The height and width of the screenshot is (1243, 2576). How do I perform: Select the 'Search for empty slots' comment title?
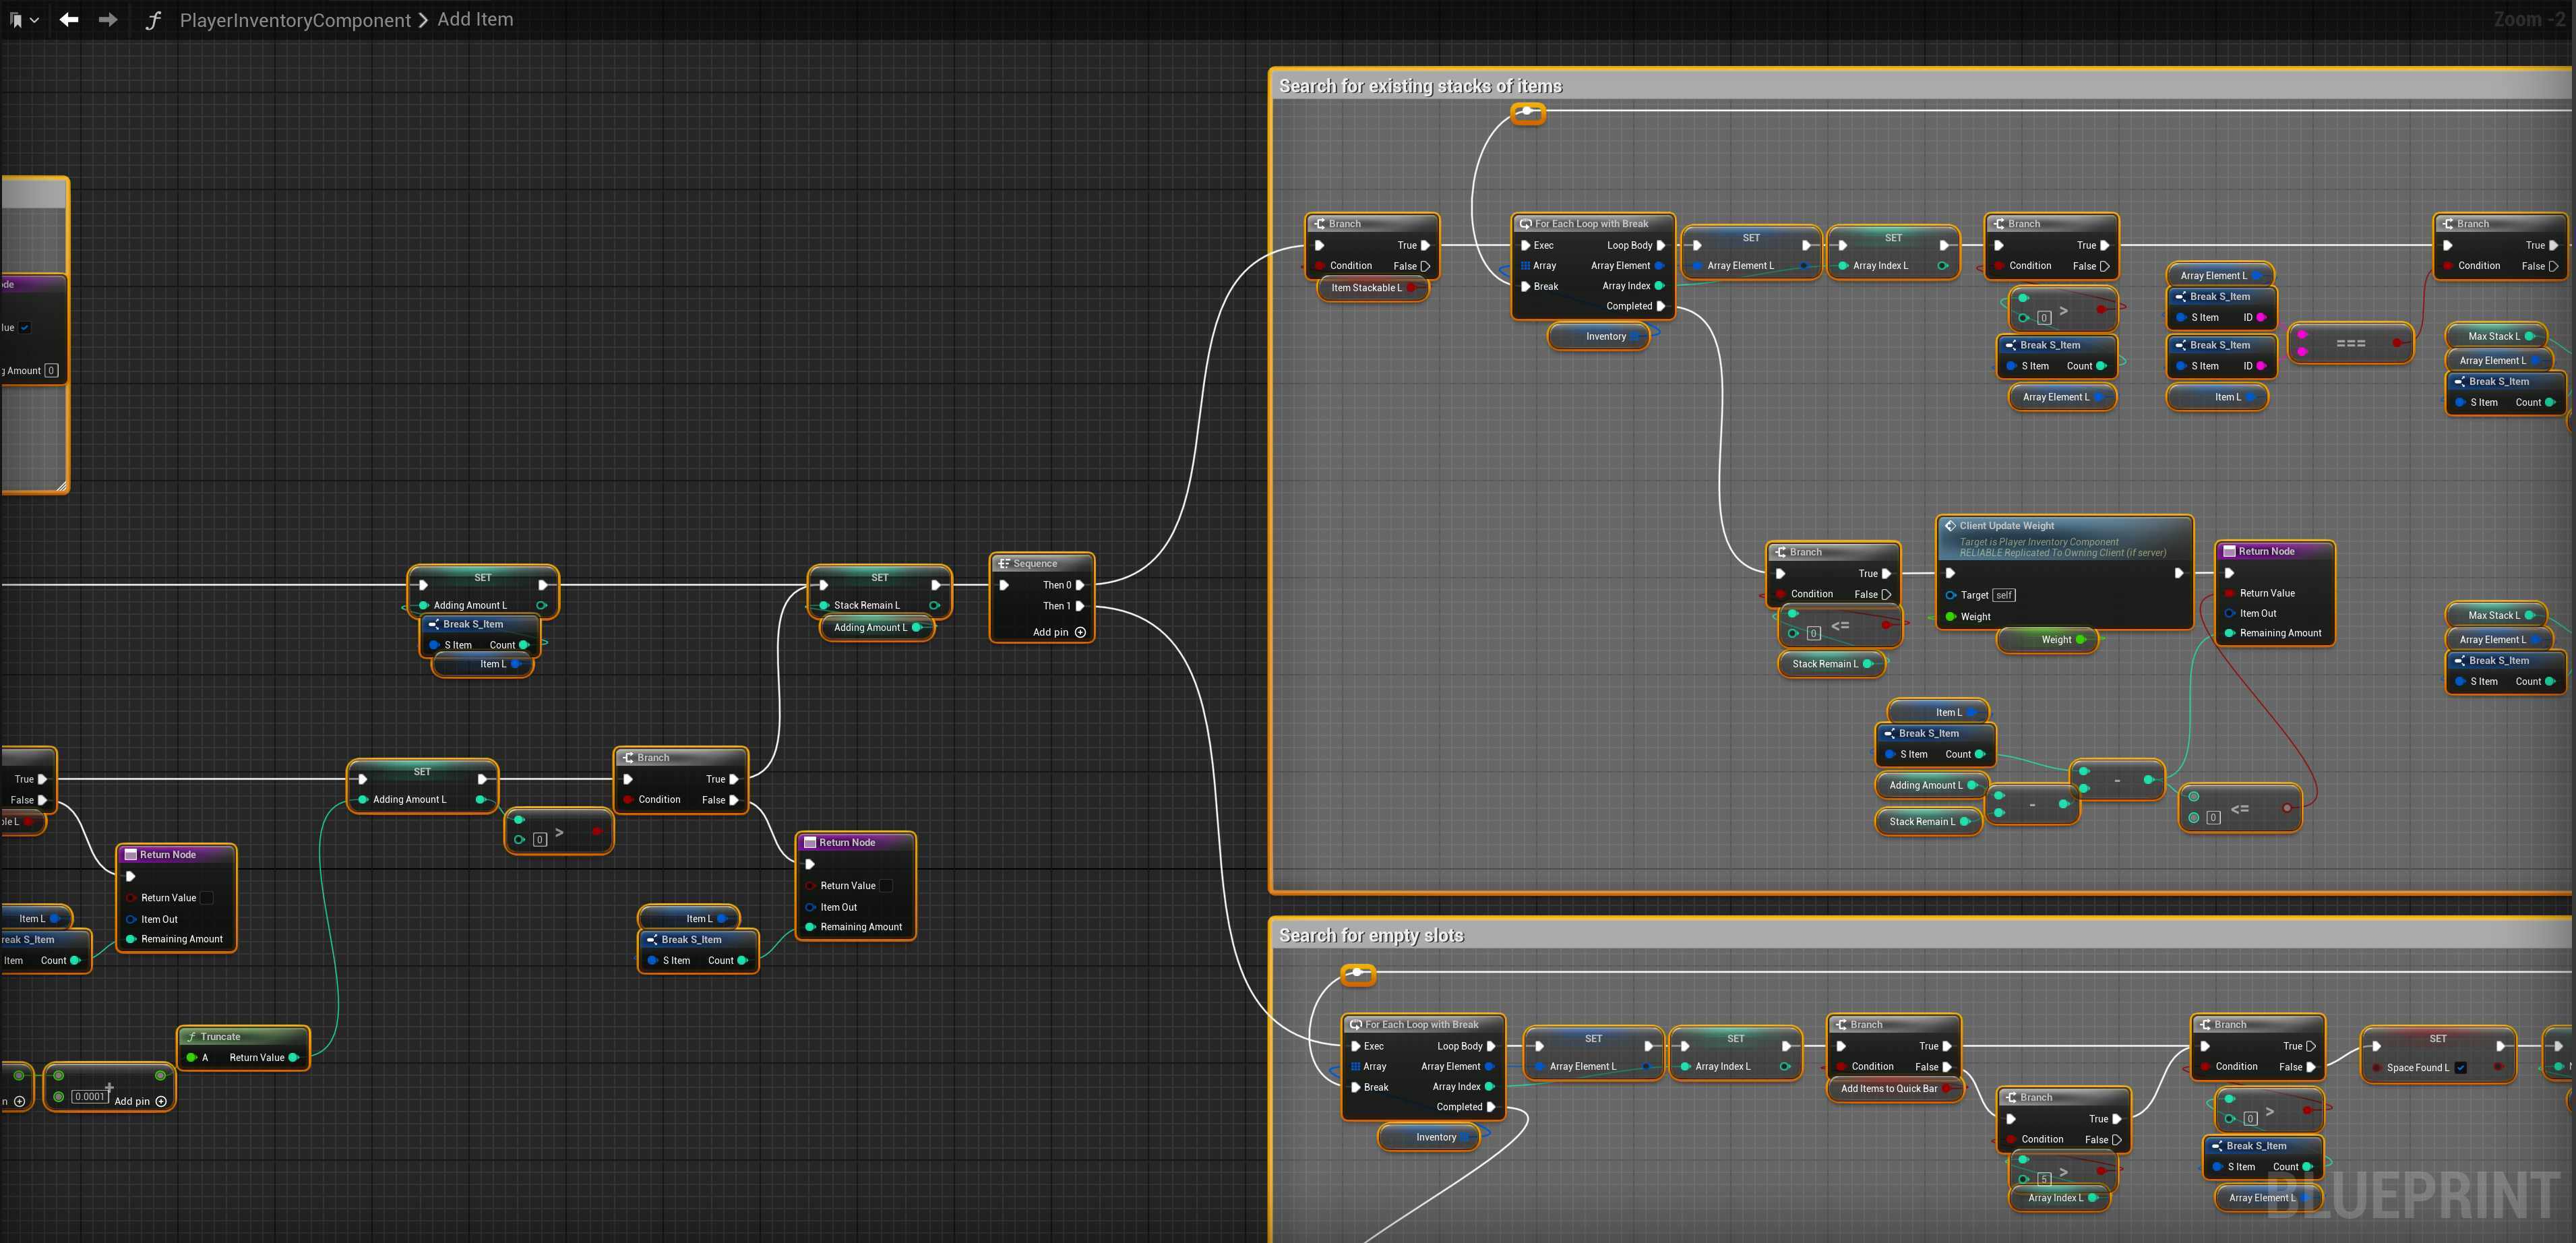pos(1371,935)
